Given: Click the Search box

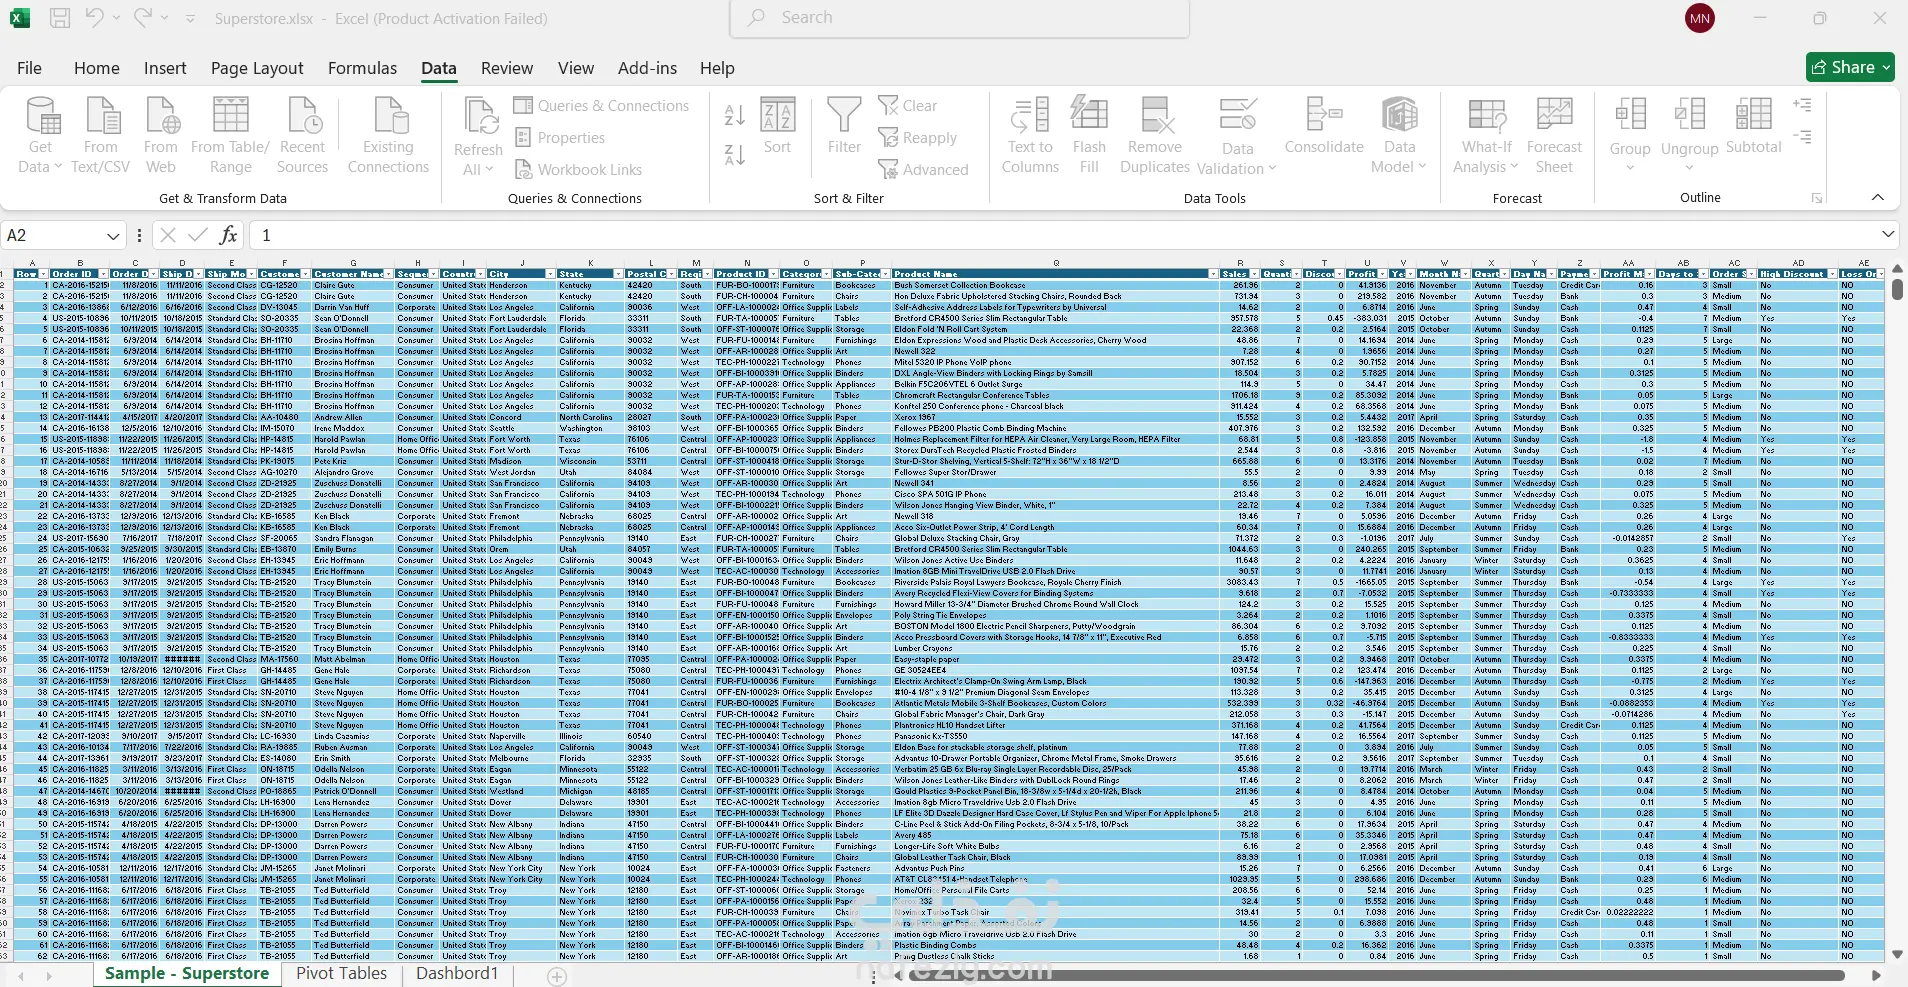Looking at the screenshot, I should (x=960, y=18).
